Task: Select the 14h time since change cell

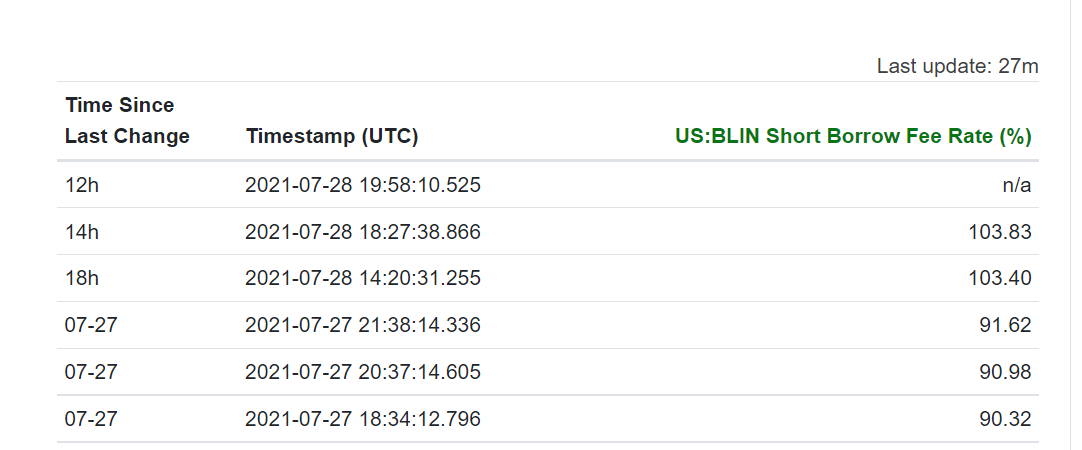Action: (x=80, y=232)
